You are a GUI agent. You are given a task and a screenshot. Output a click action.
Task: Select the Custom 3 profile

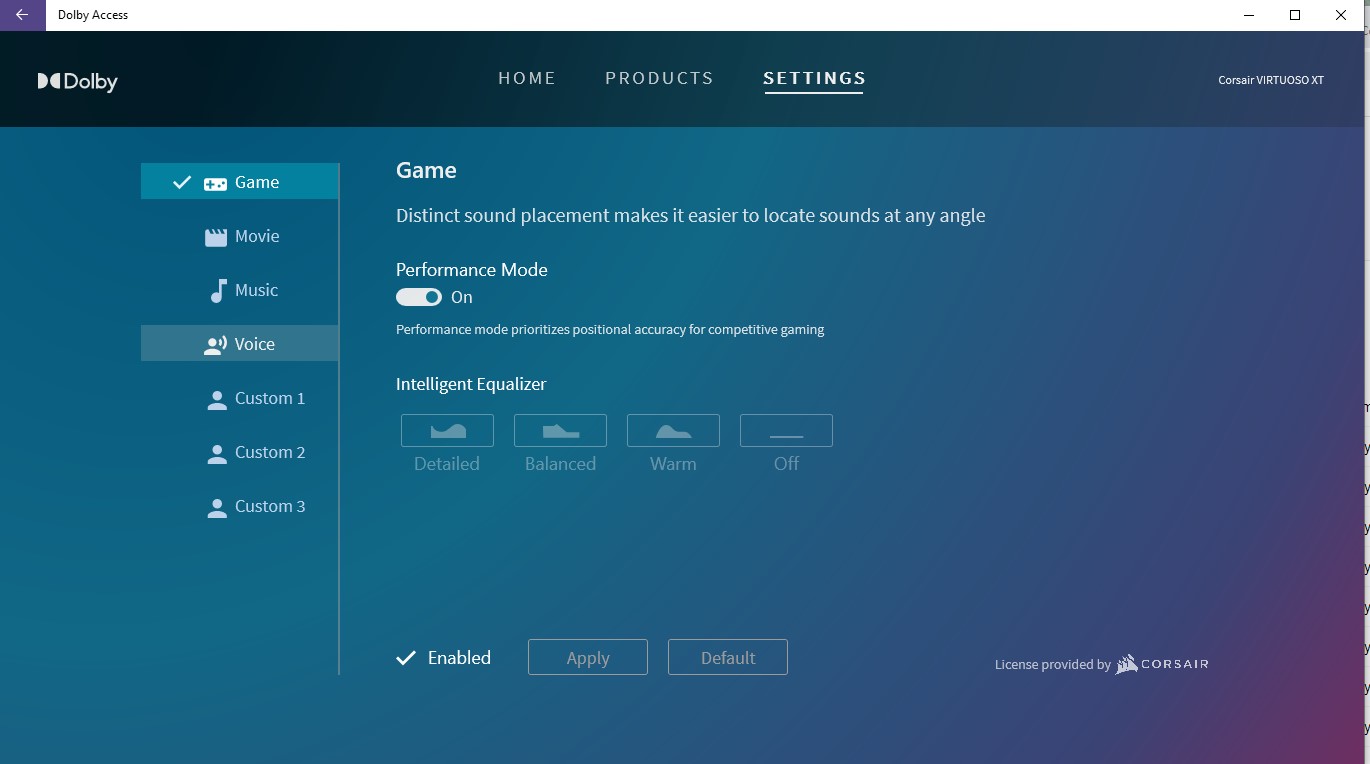click(x=240, y=506)
